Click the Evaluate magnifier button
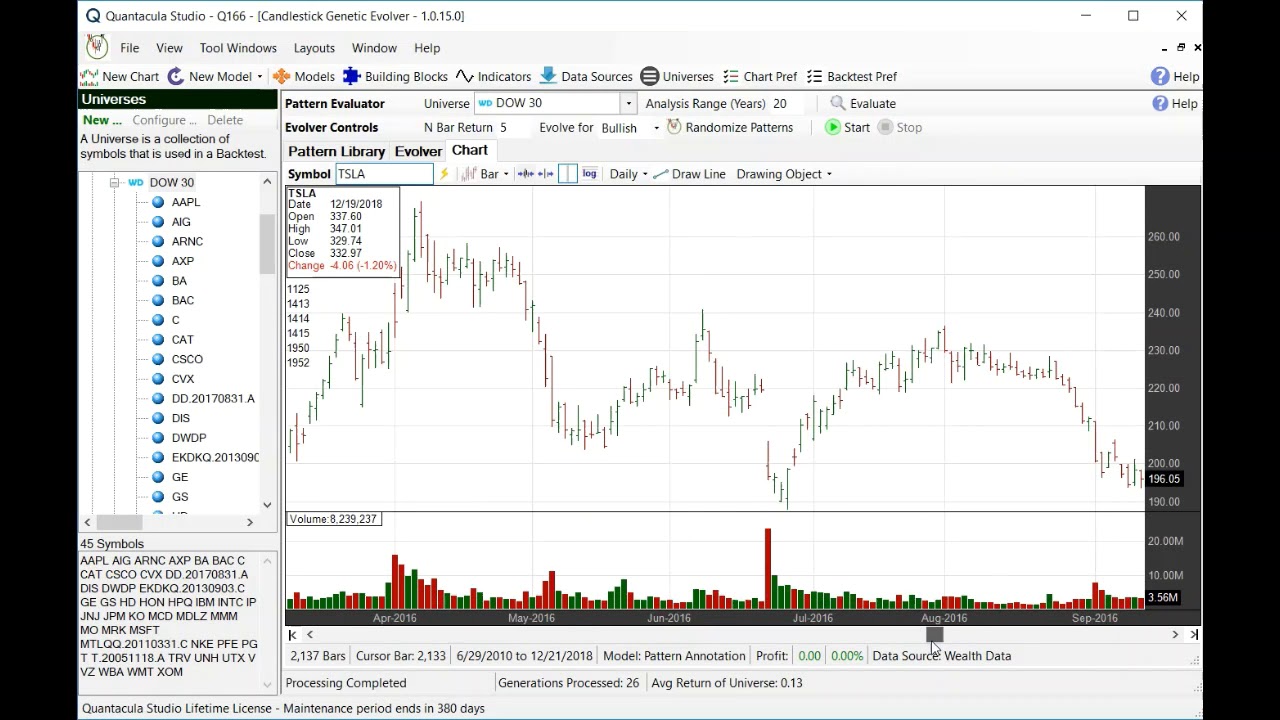The width and height of the screenshot is (1280, 720). pyautogui.click(x=838, y=103)
